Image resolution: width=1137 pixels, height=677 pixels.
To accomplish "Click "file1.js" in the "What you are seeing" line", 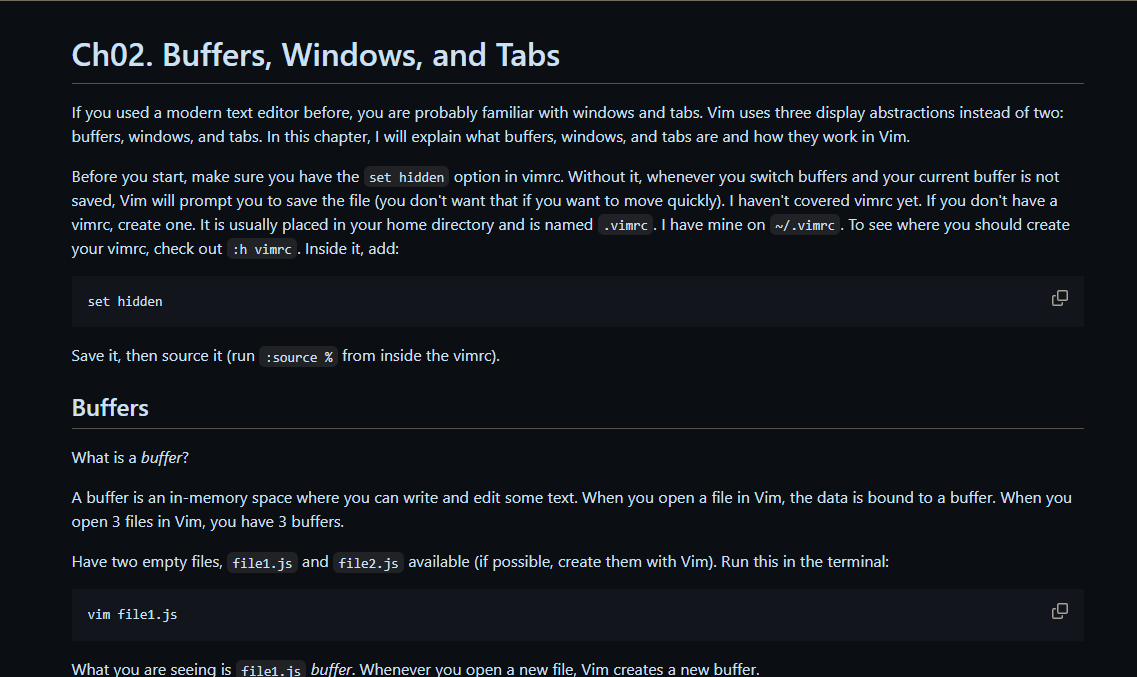I will 270,670.
